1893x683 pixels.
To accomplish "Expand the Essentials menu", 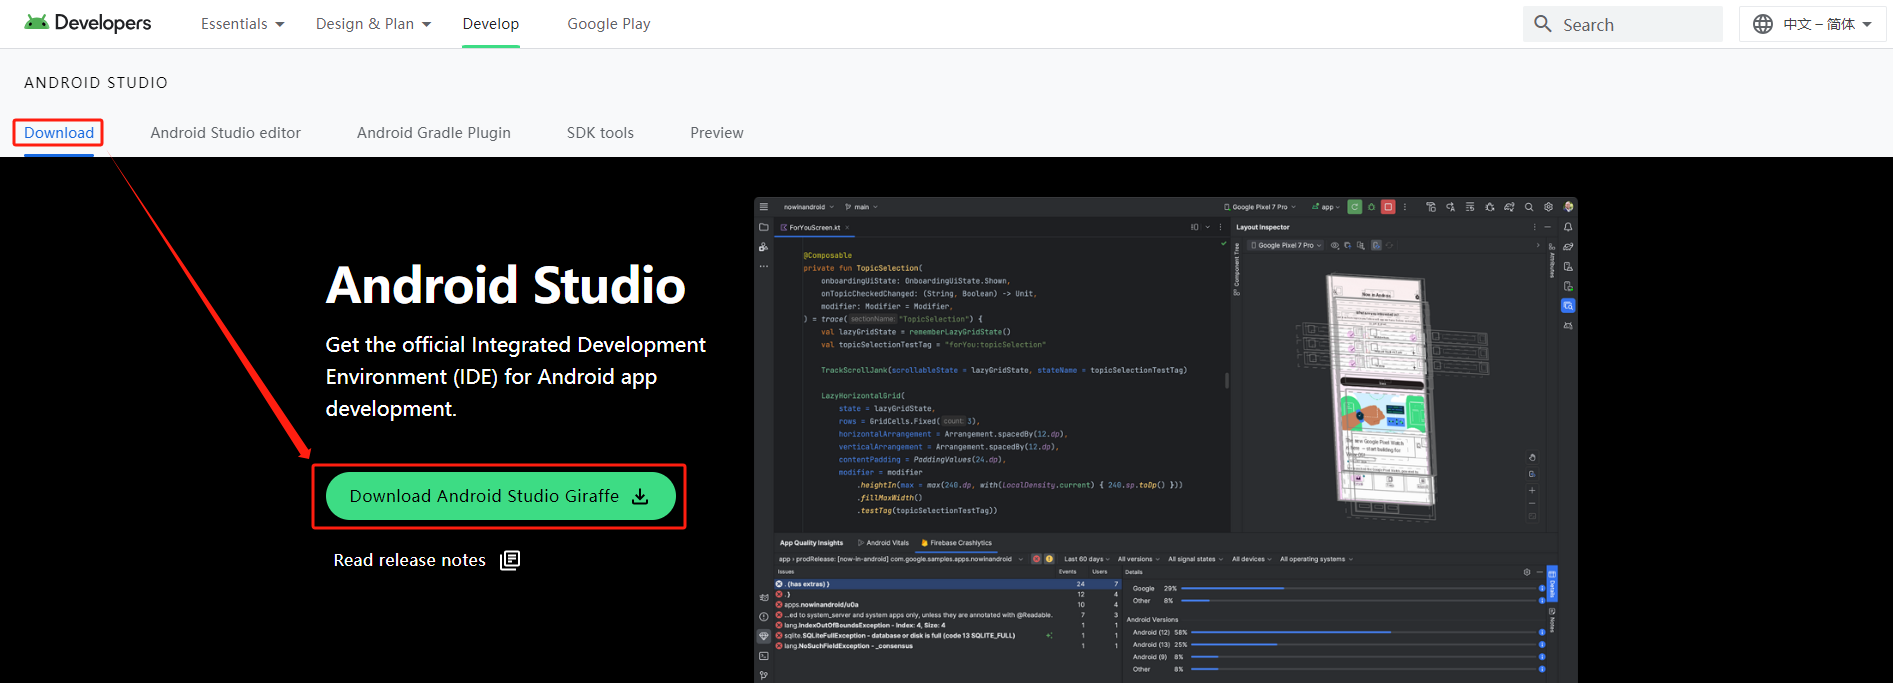I will tap(243, 24).
